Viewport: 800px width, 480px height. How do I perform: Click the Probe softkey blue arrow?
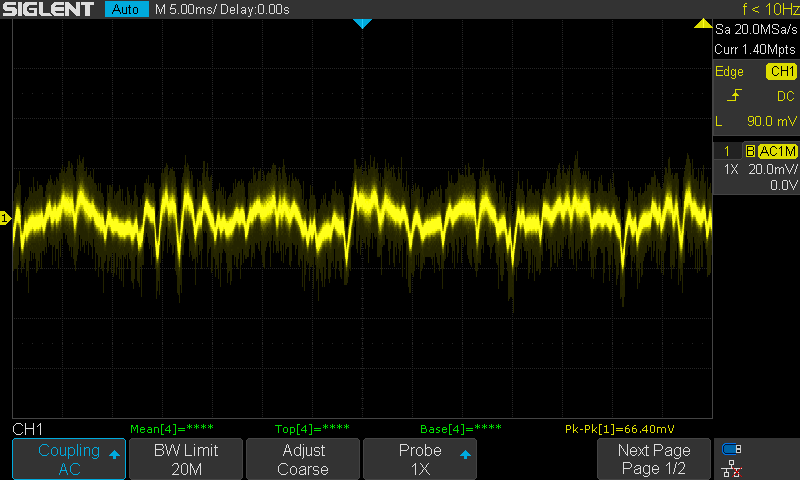point(465,454)
